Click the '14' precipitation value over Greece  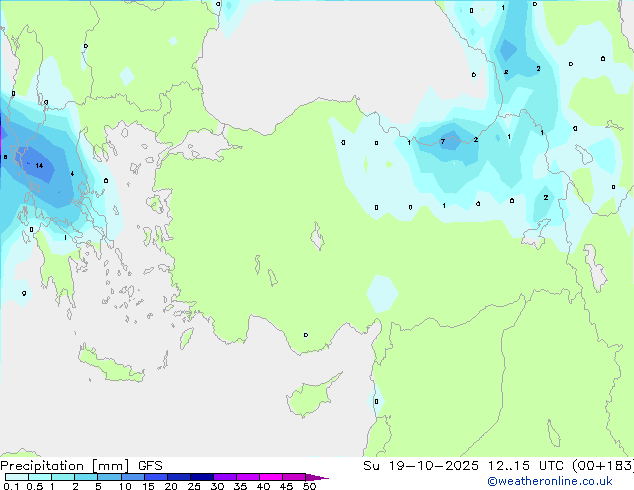(39, 165)
